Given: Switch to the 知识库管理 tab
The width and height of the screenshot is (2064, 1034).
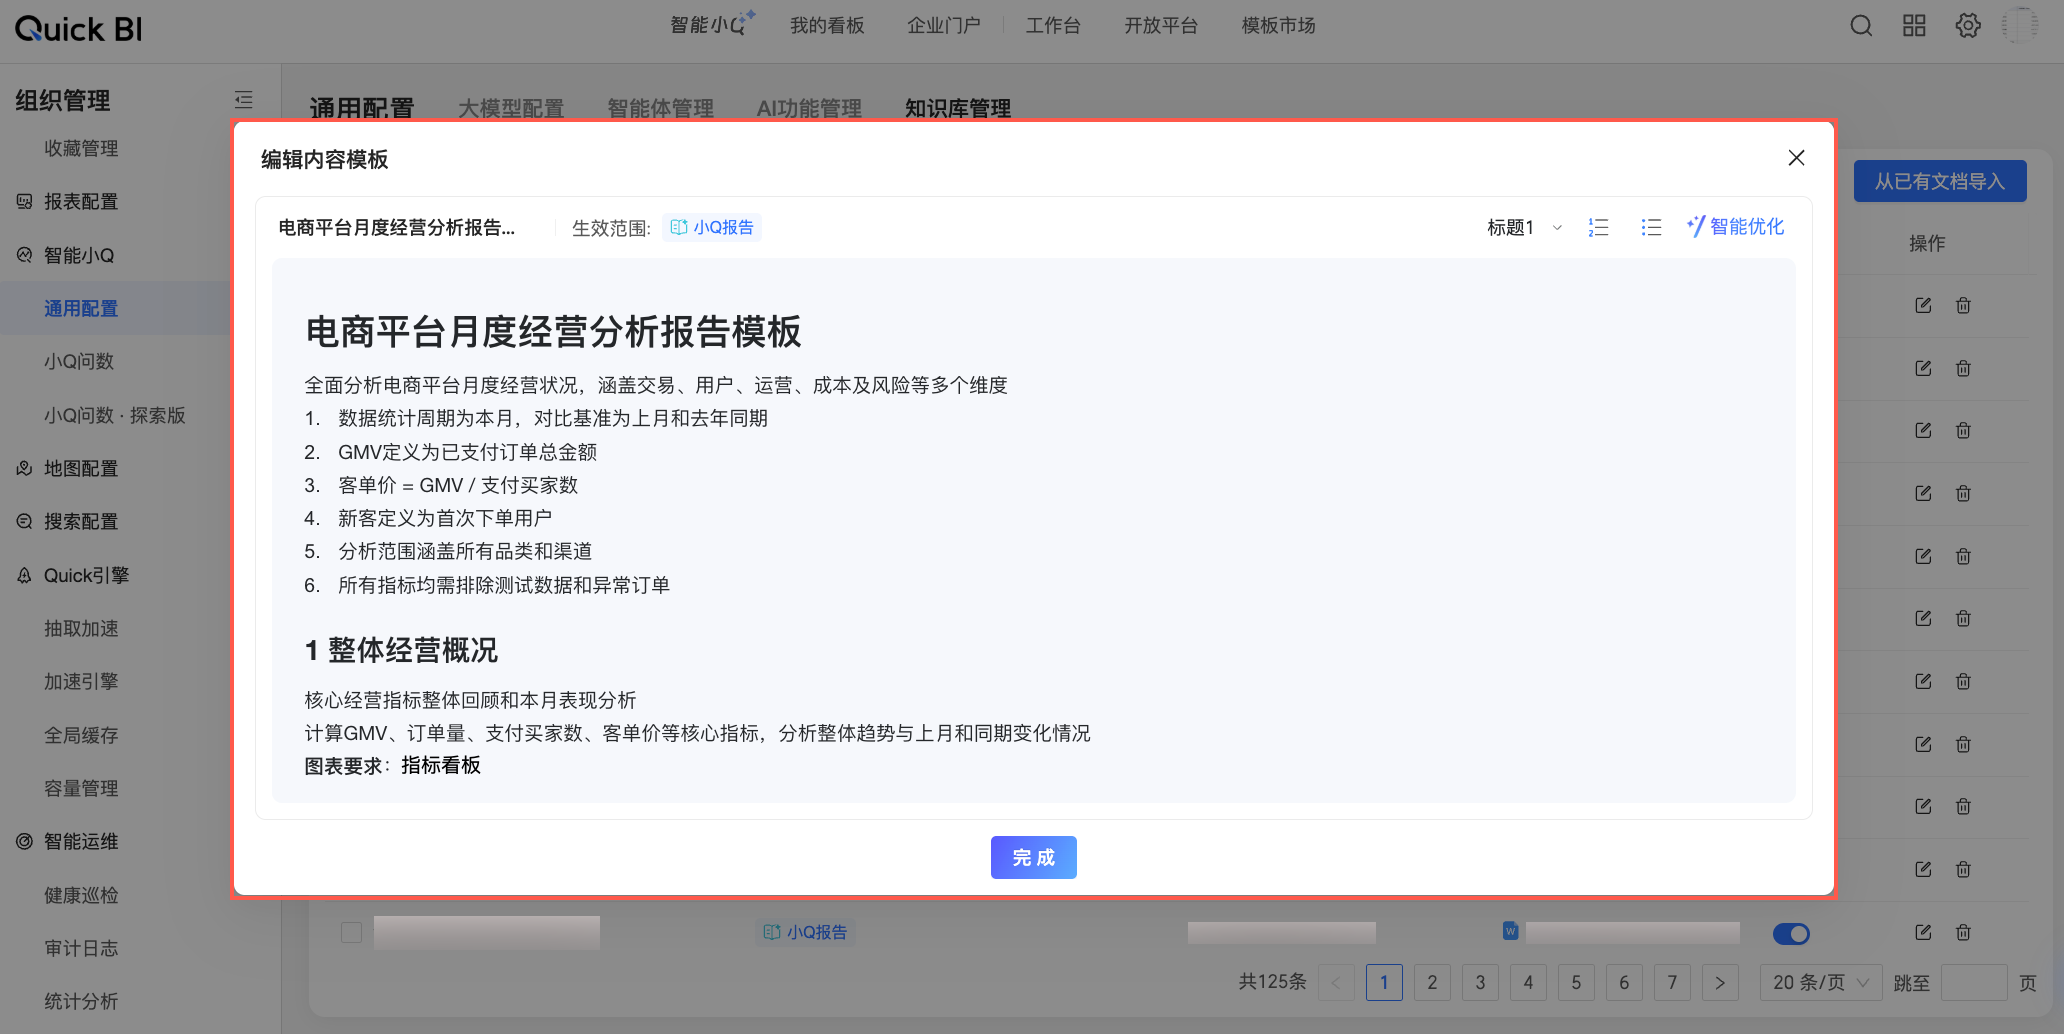Looking at the screenshot, I should coord(958,108).
